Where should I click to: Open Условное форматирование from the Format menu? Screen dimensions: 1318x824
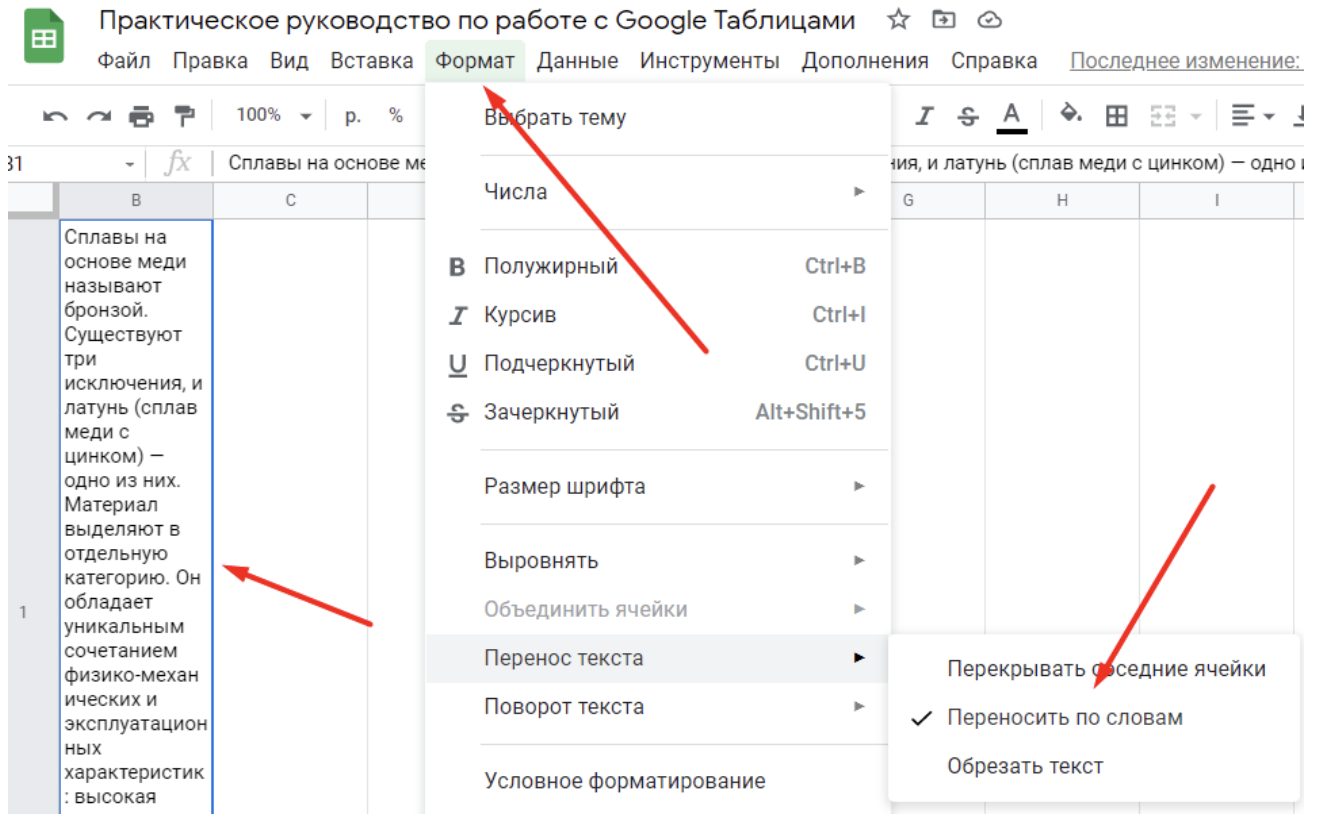(657, 781)
